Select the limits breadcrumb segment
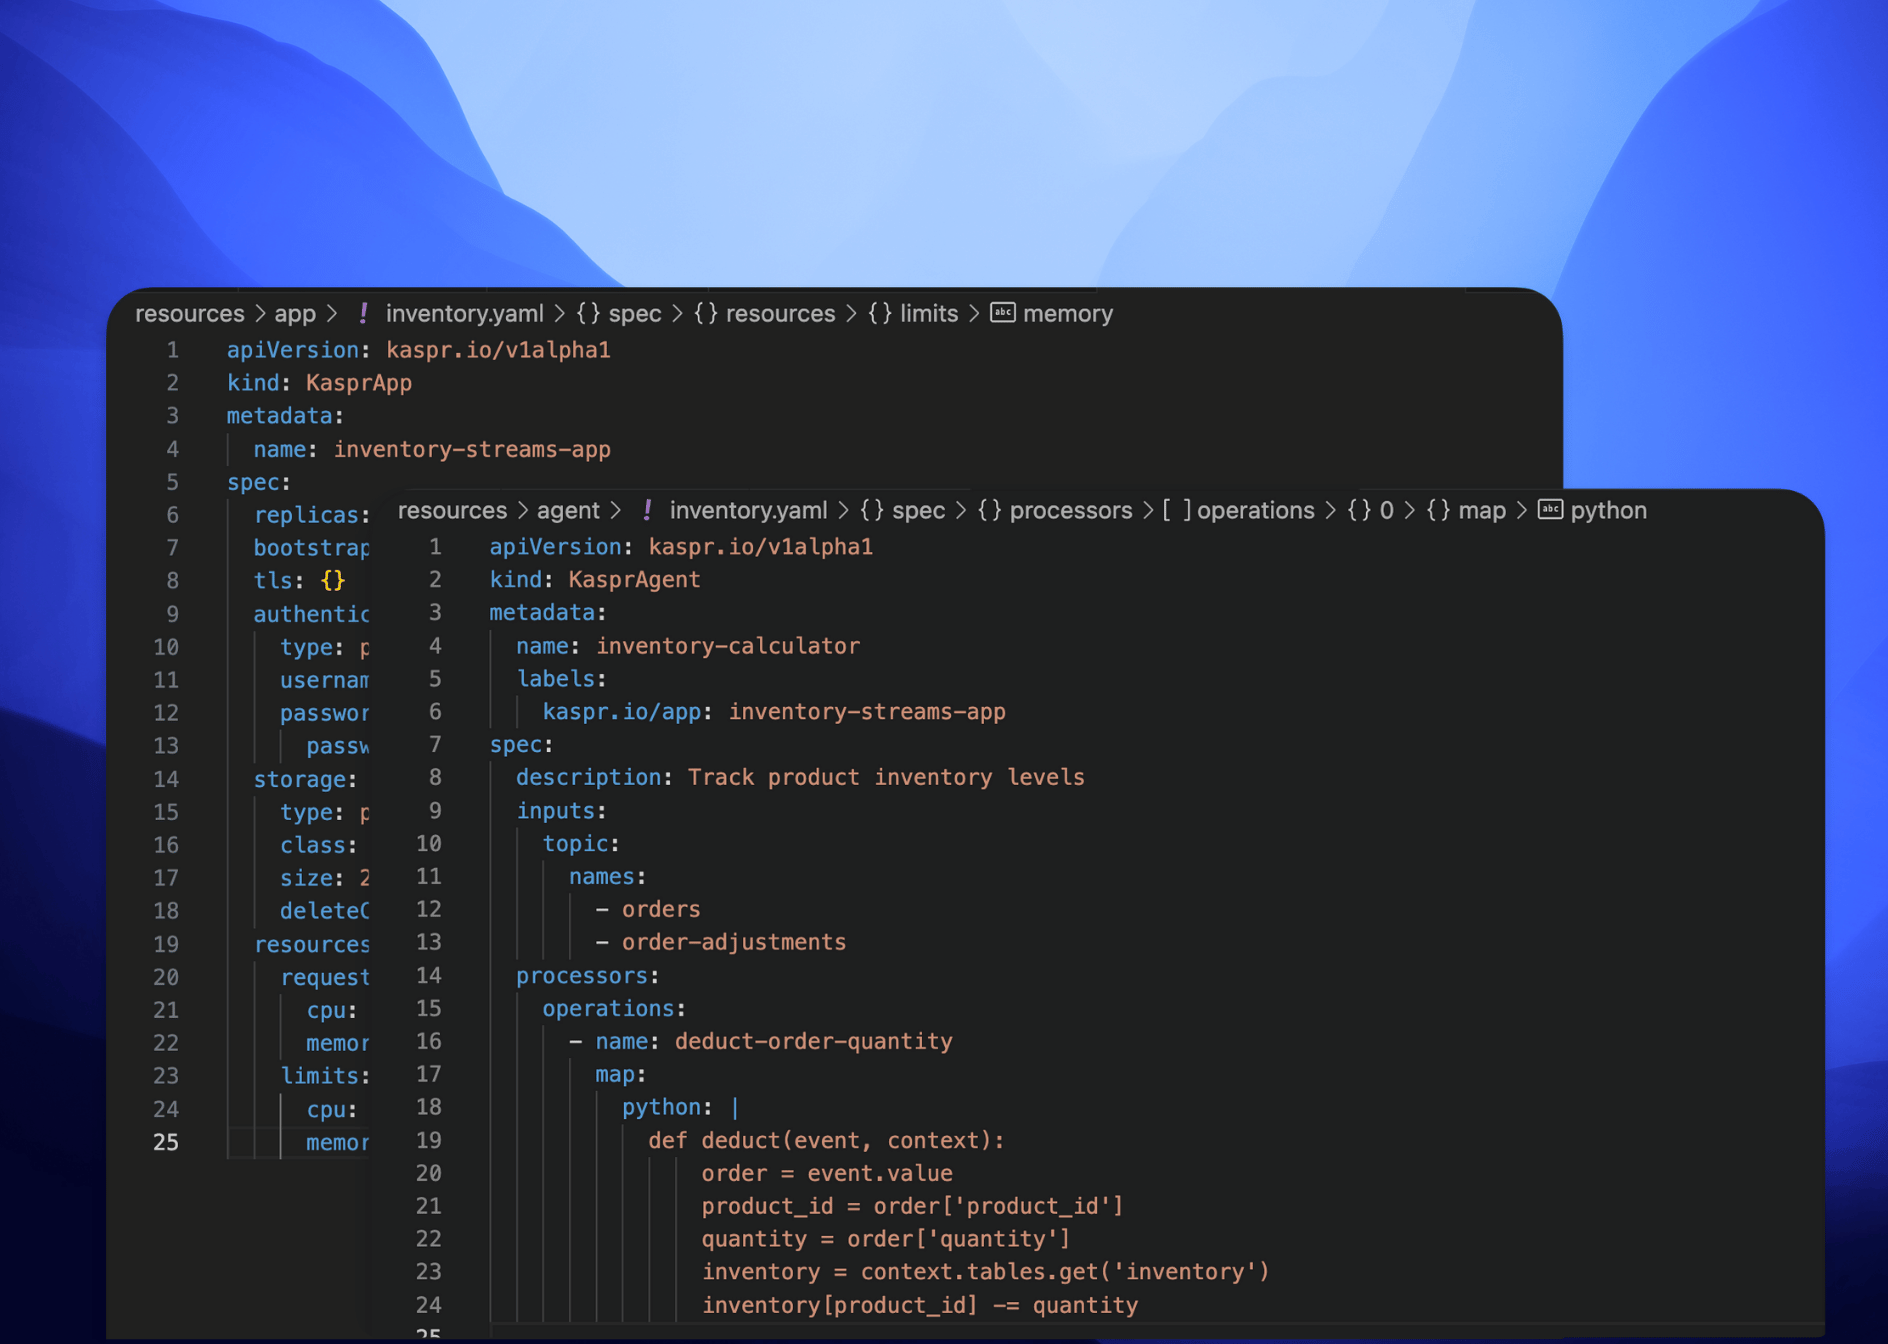 (929, 314)
